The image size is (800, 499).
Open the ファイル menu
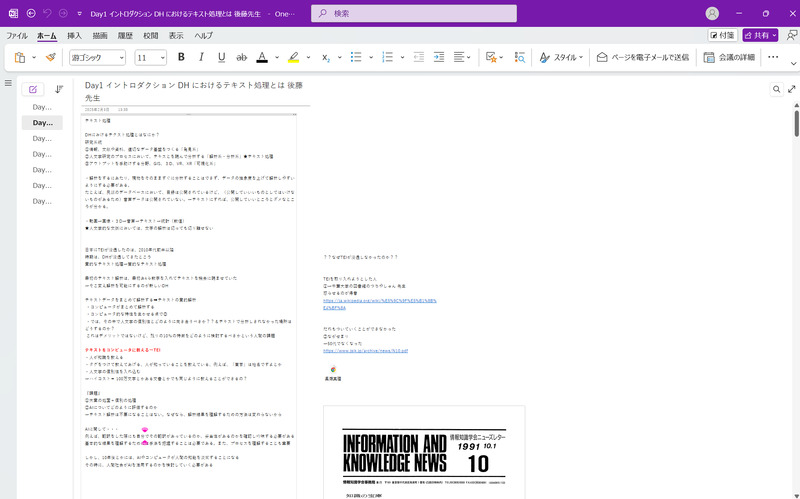[x=17, y=35]
